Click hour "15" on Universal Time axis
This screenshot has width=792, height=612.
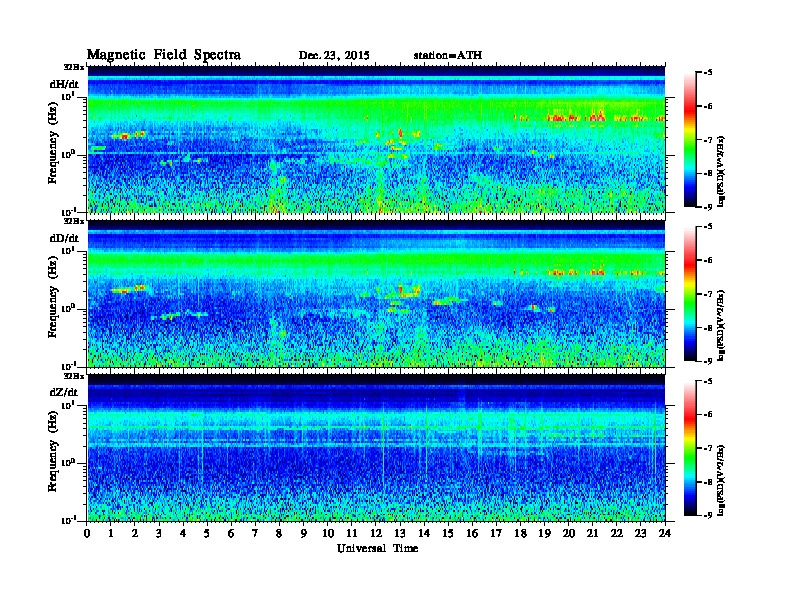point(448,534)
